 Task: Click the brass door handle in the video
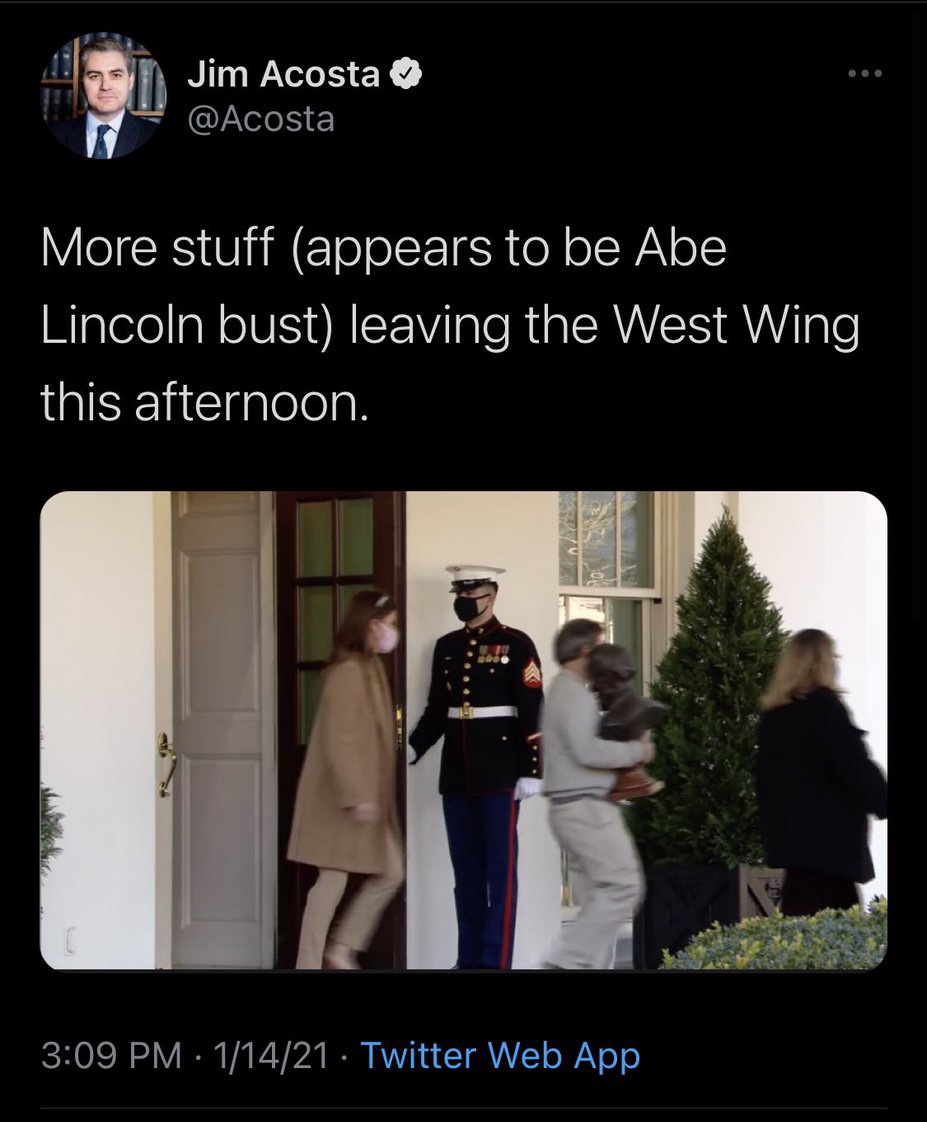tap(167, 764)
